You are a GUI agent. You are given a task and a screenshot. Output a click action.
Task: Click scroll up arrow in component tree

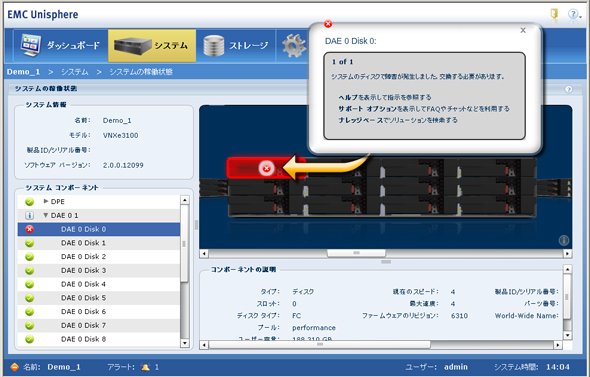click(184, 200)
